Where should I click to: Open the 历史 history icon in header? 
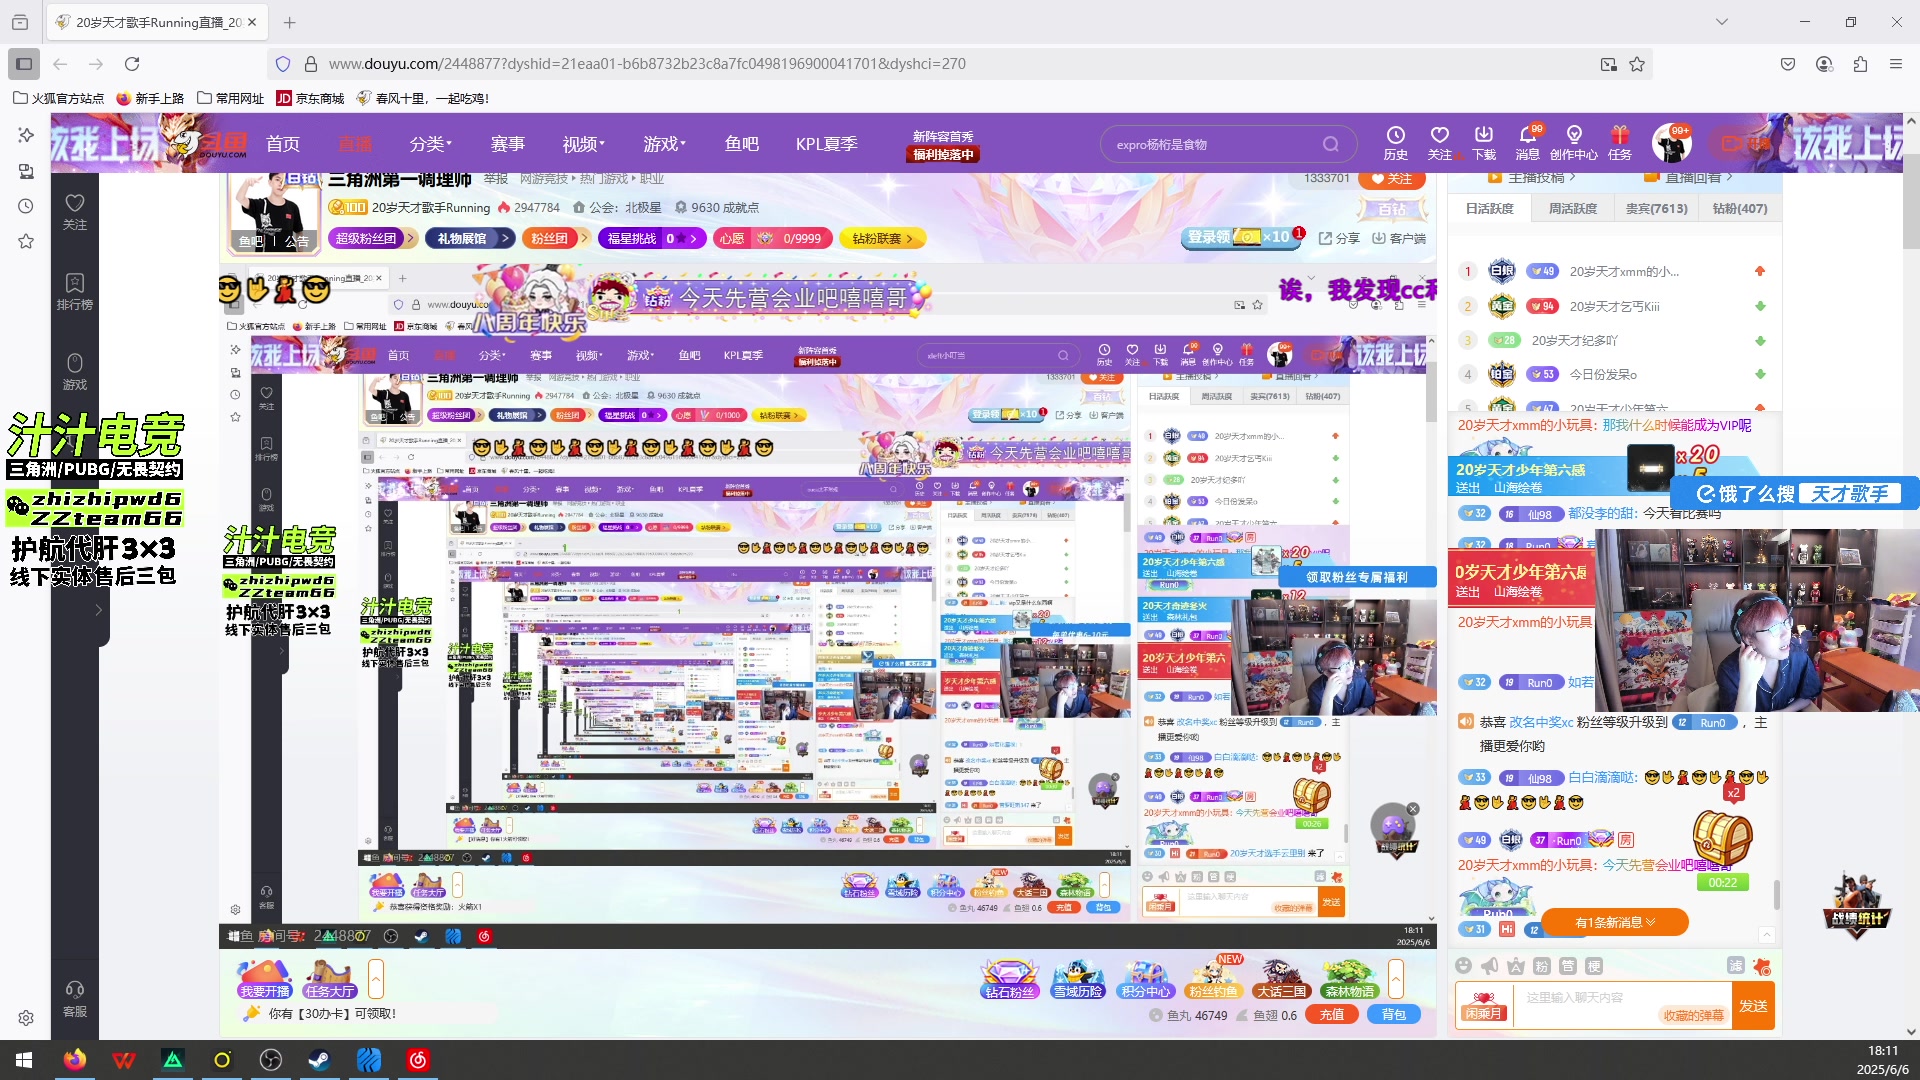click(x=1395, y=143)
